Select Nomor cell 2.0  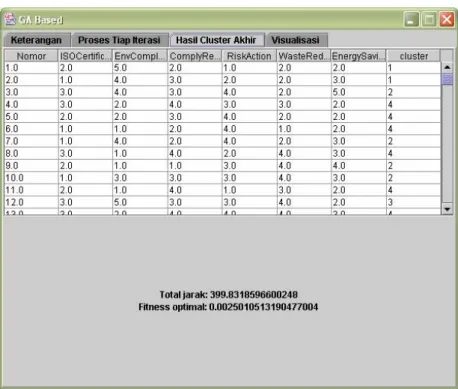(x=31, y=80)
